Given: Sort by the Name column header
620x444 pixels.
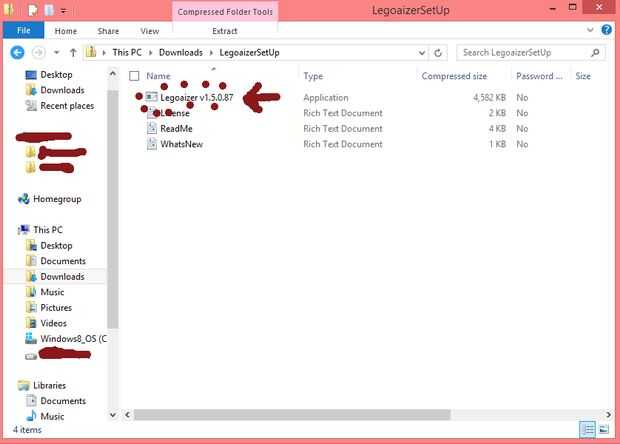Looking at the screenshot, I should coord(158,76).
